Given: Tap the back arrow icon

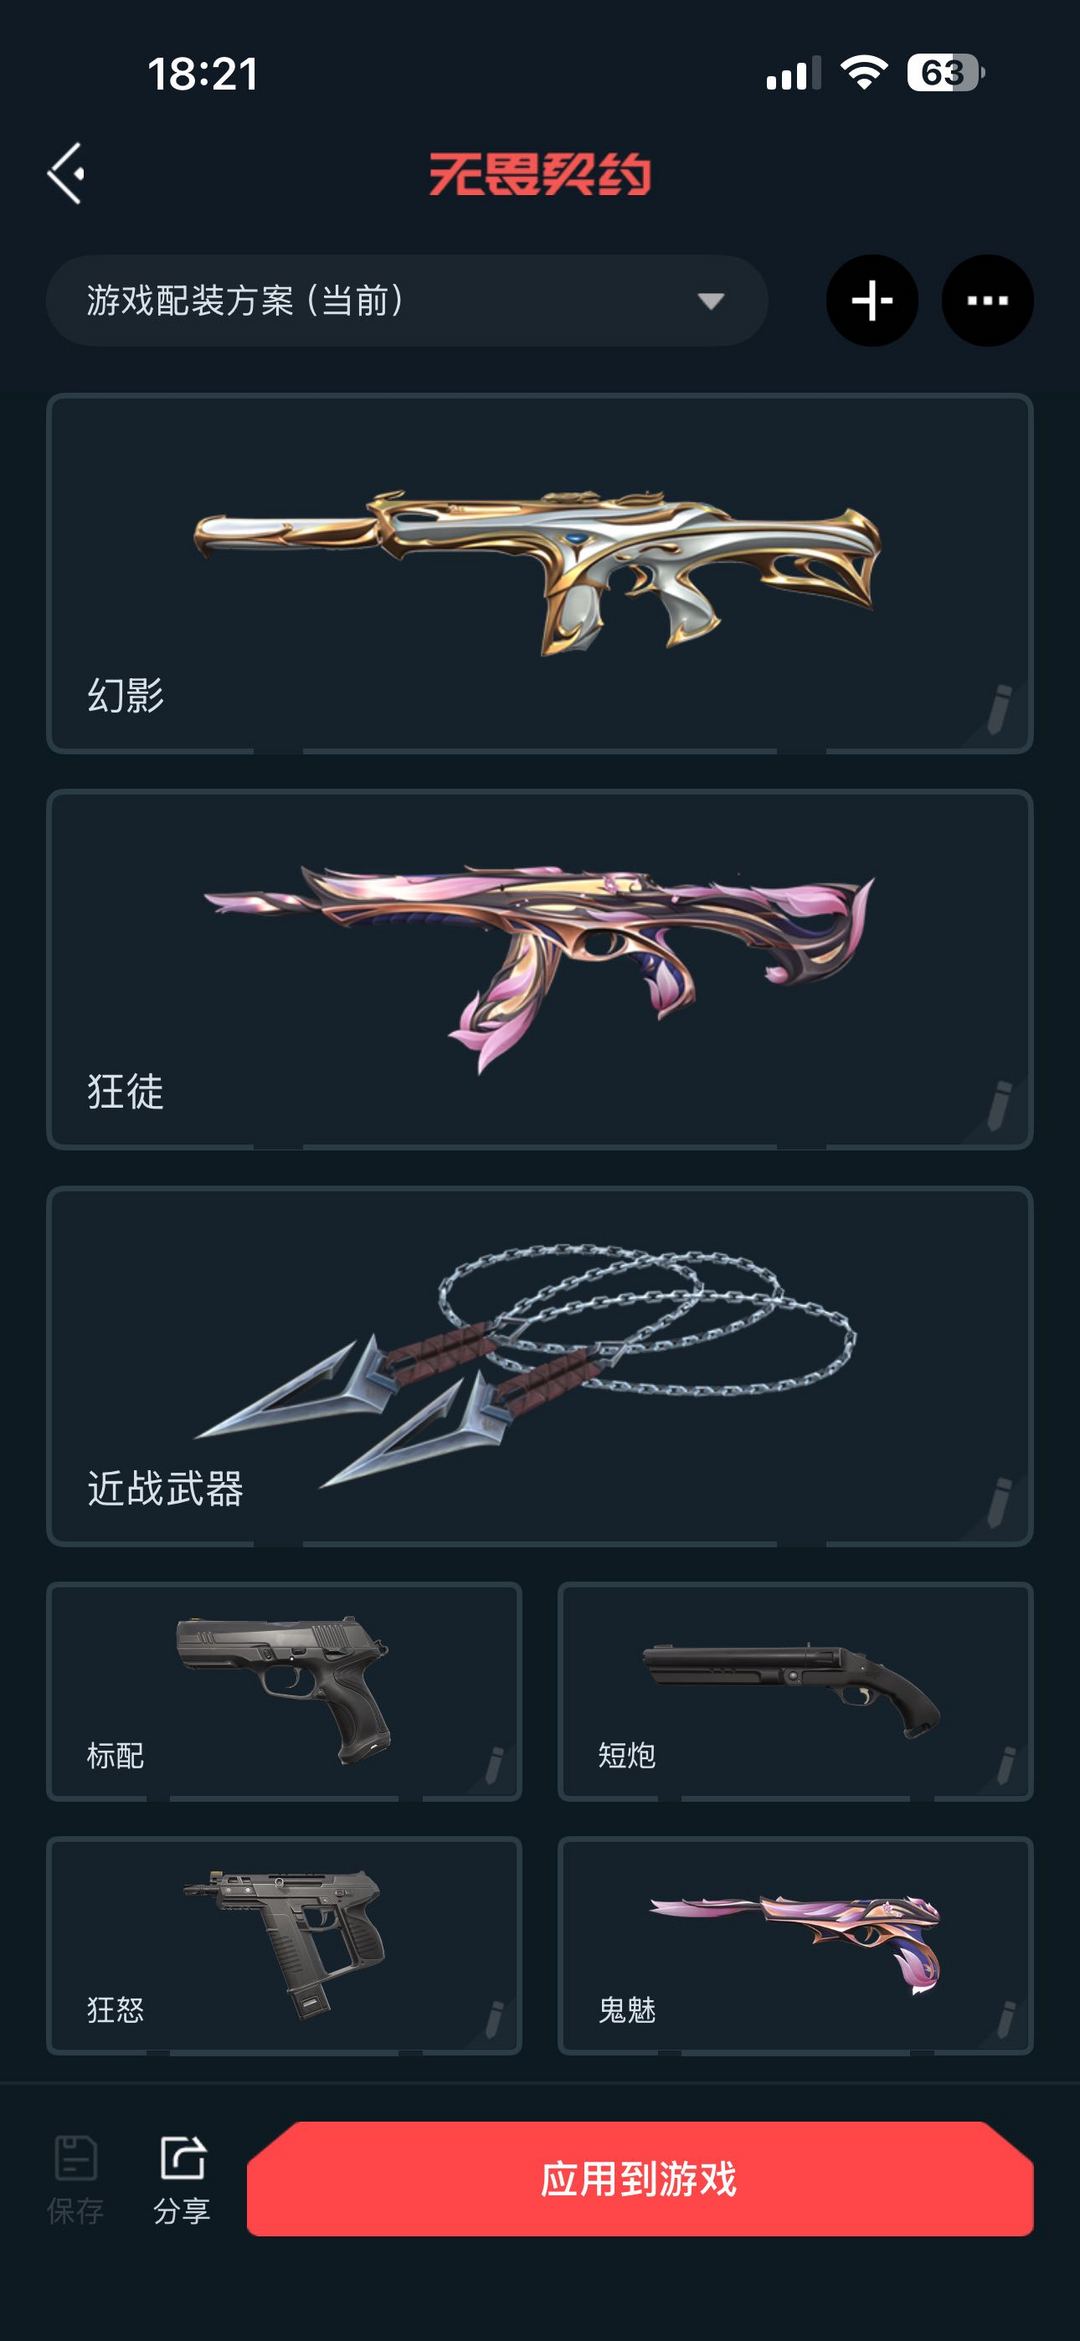Looking at the screenshot, I should (x=66, y=173).
